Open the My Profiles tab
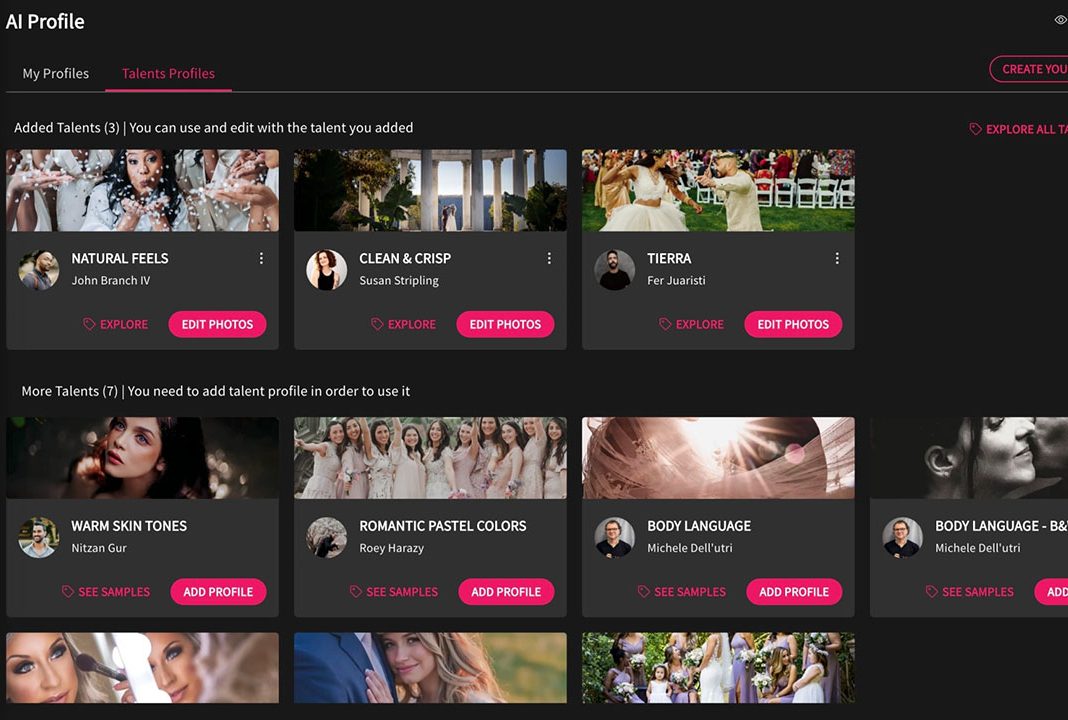Image resolution: width=1068 pixels, height=720 pixels. coord(56,74)
